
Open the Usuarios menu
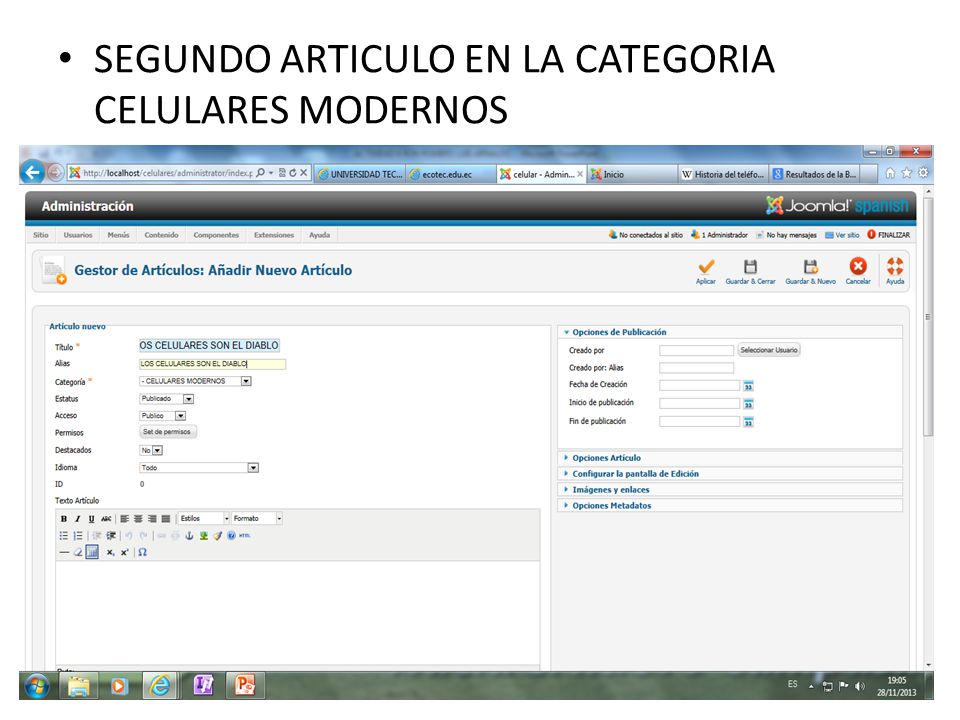(x=78, y=235)
